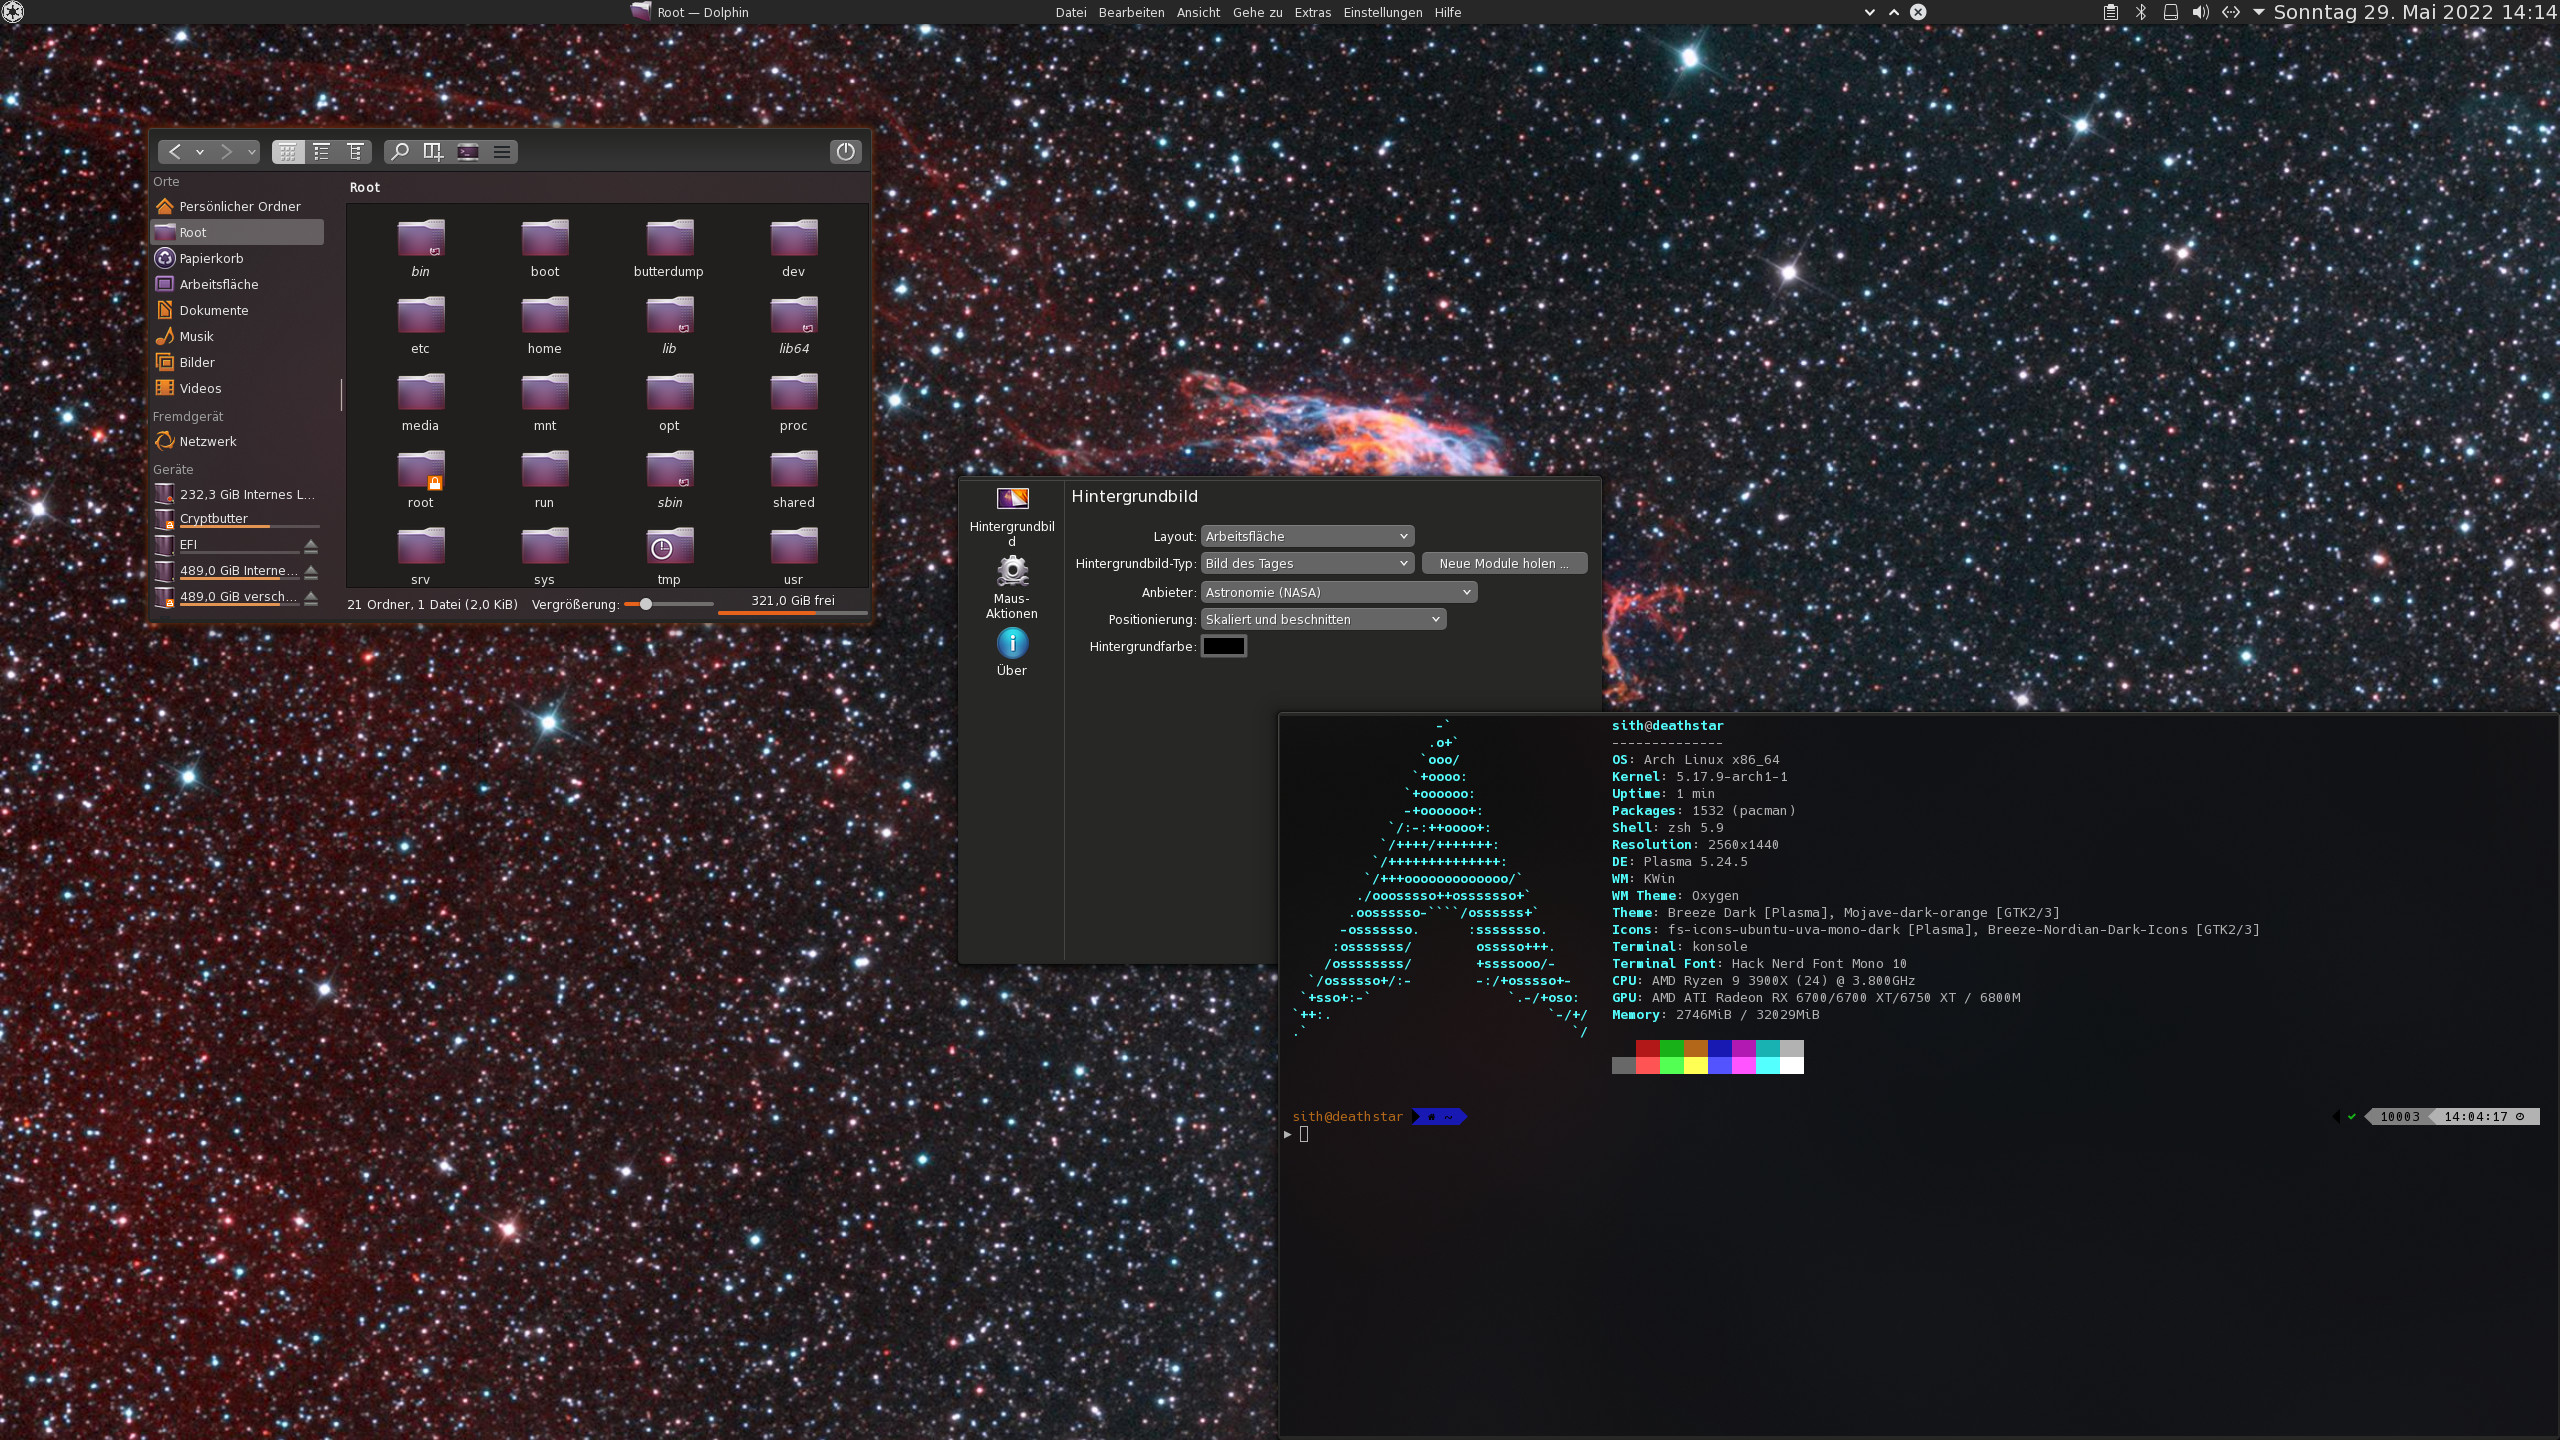Eject the EFI device

(x=311, y=545)
